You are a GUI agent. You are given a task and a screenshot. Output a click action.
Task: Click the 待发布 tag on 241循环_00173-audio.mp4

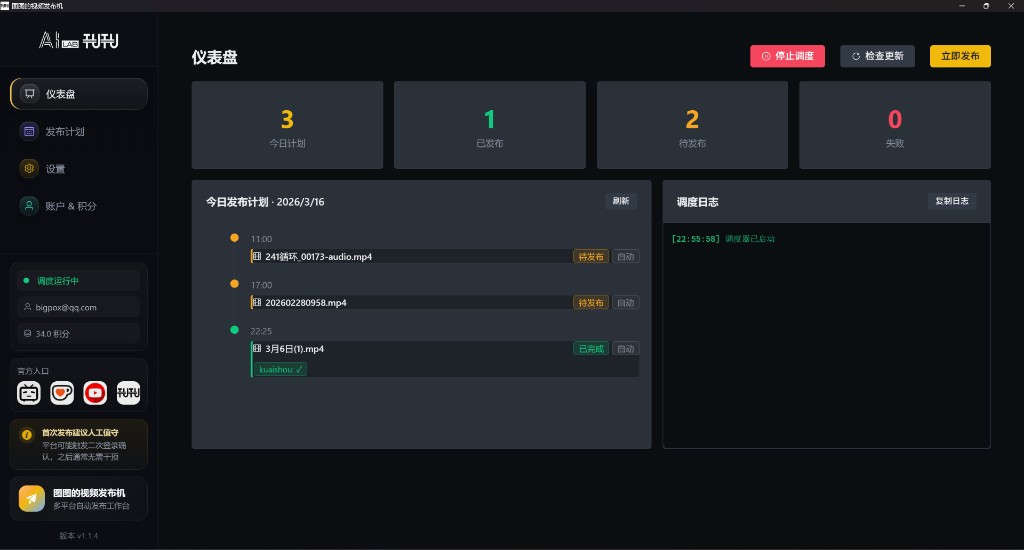click(590, 257)
